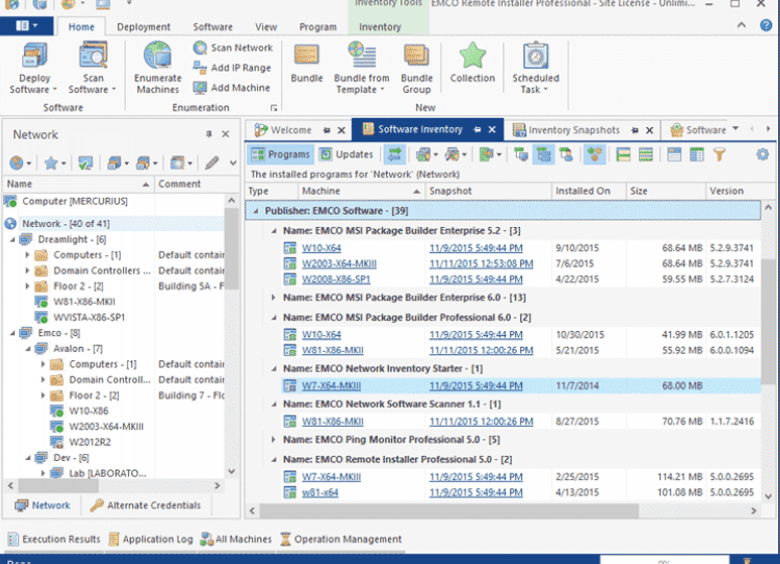Open W2003-X64-MKIII machine link
This screenshot has height=564, width=780.
[x=339, y=264]
